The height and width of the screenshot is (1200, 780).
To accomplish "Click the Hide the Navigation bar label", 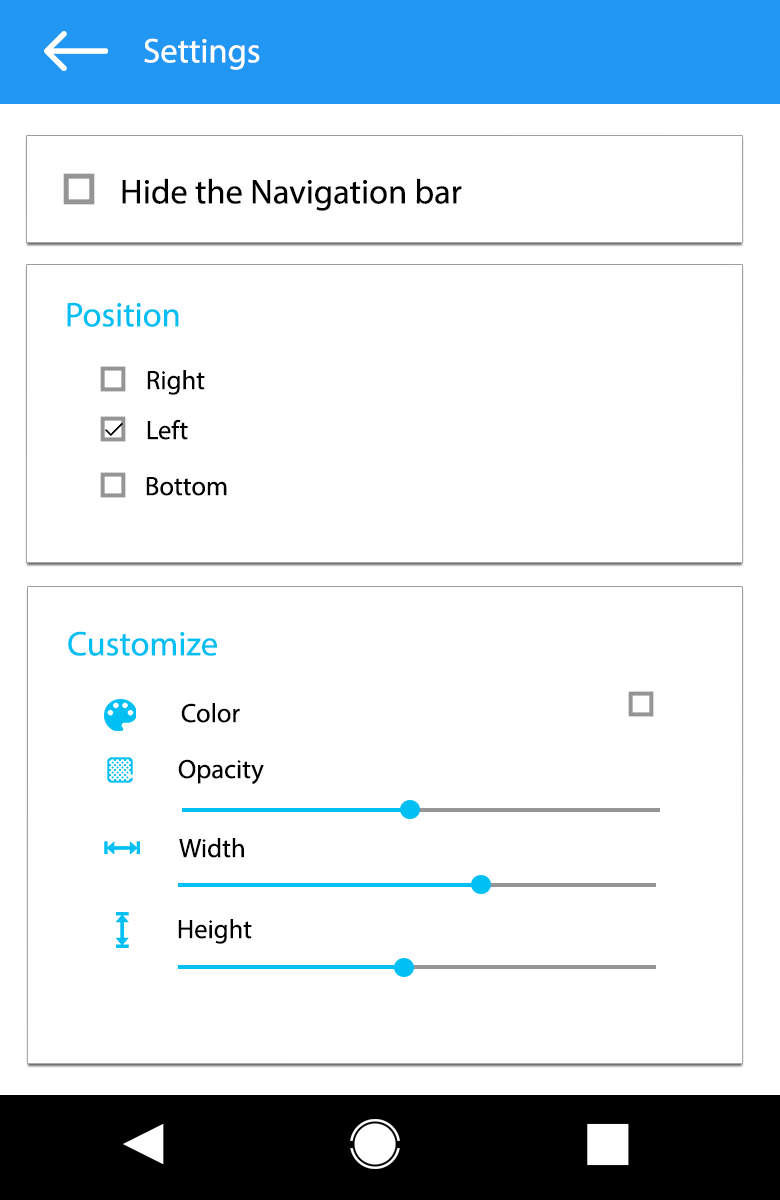I will point(290,192).
